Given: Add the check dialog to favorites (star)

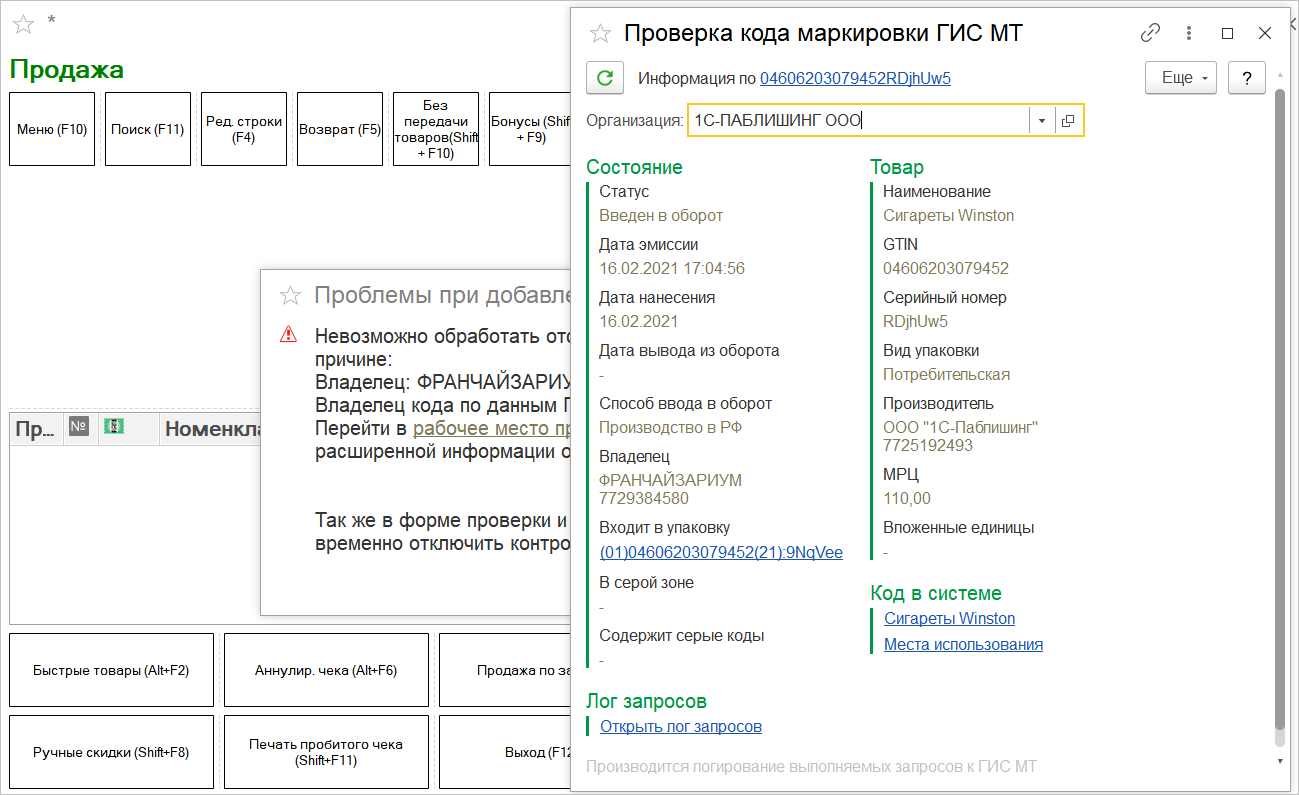Looking at the screenshot, I should pos(600,33).
